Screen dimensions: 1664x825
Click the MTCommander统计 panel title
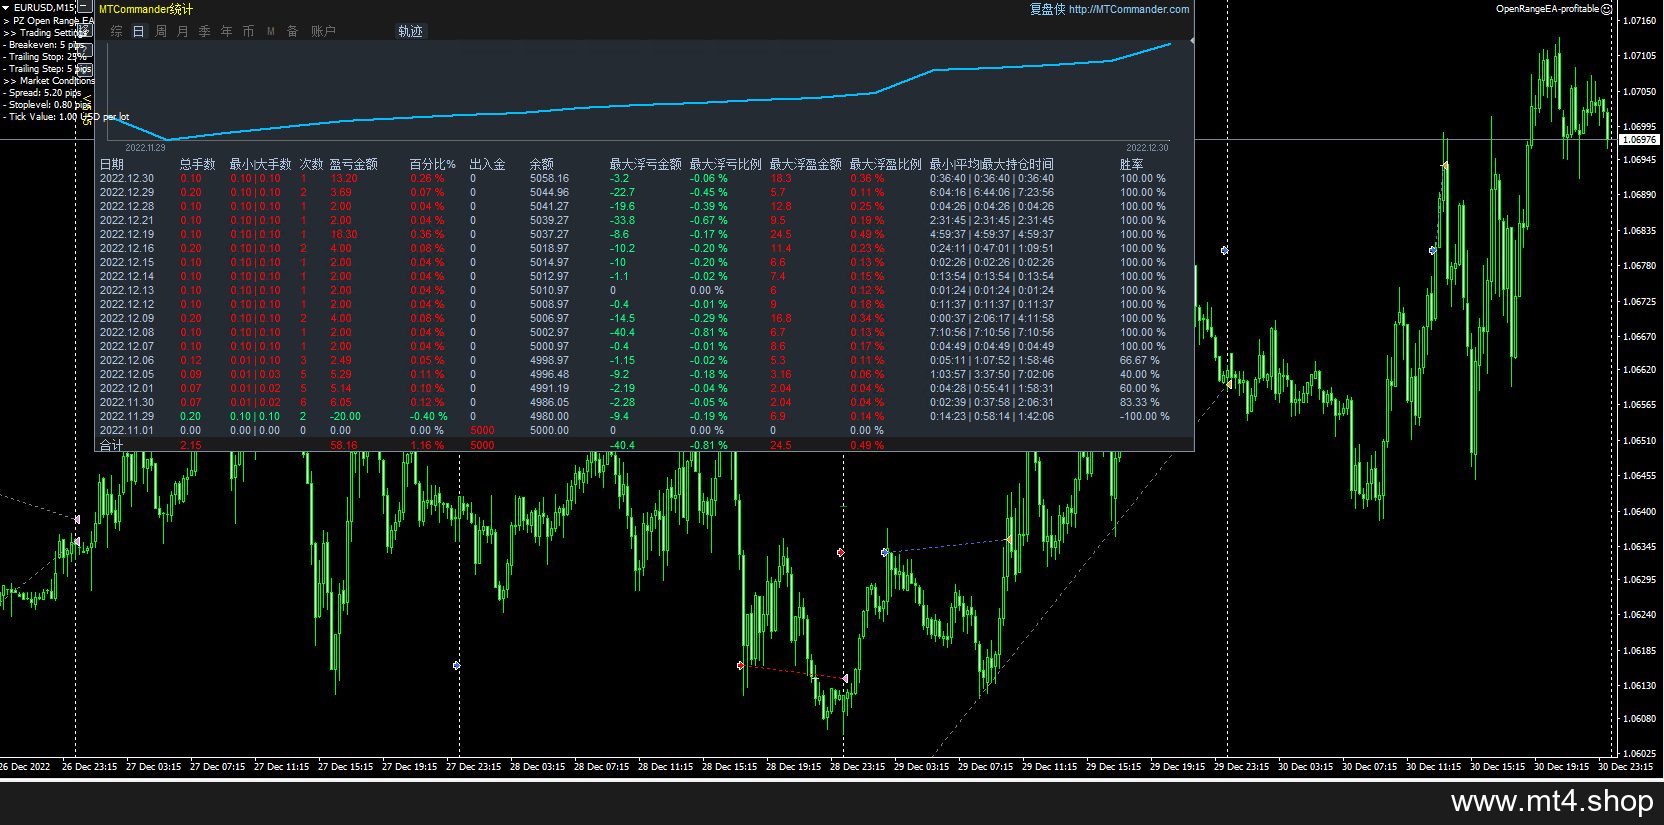146,9
